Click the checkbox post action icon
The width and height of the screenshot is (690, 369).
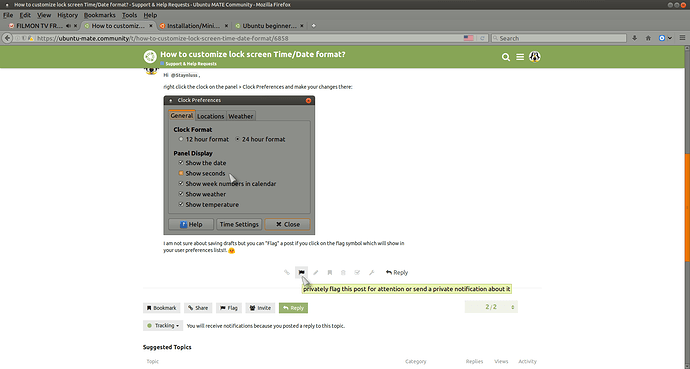(357, 273)
